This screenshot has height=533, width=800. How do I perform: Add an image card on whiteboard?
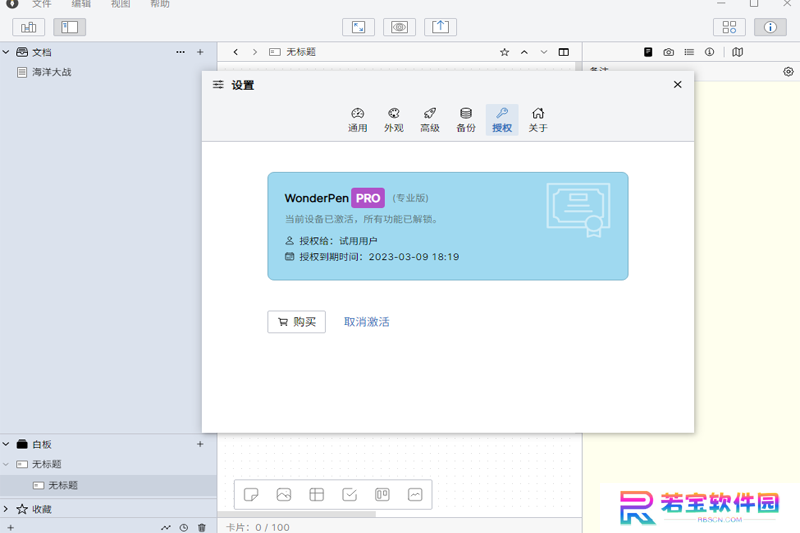[284, 495]
